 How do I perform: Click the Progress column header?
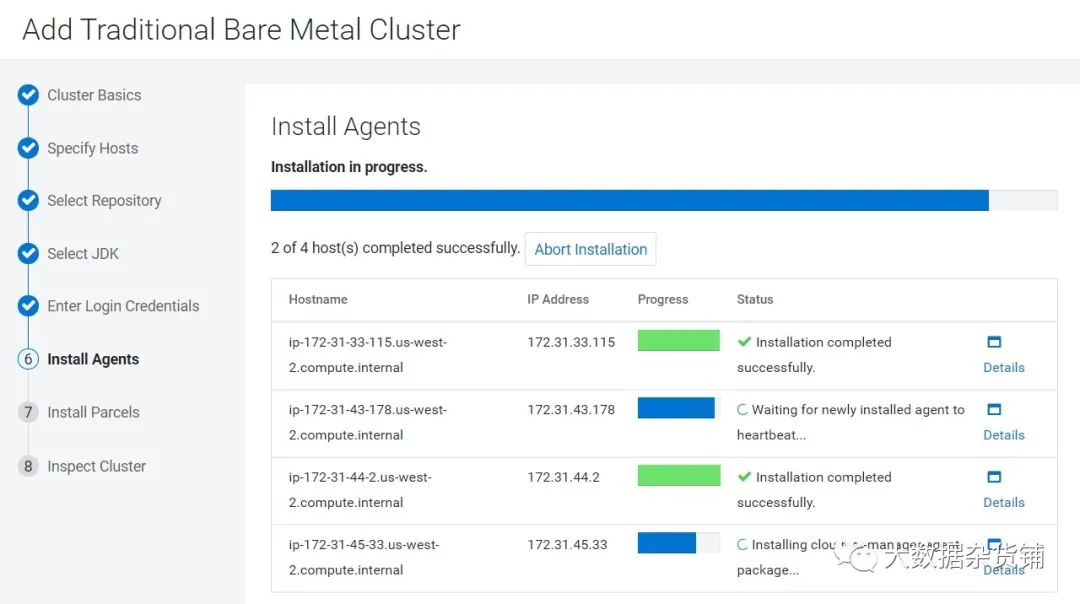point(663,300)
